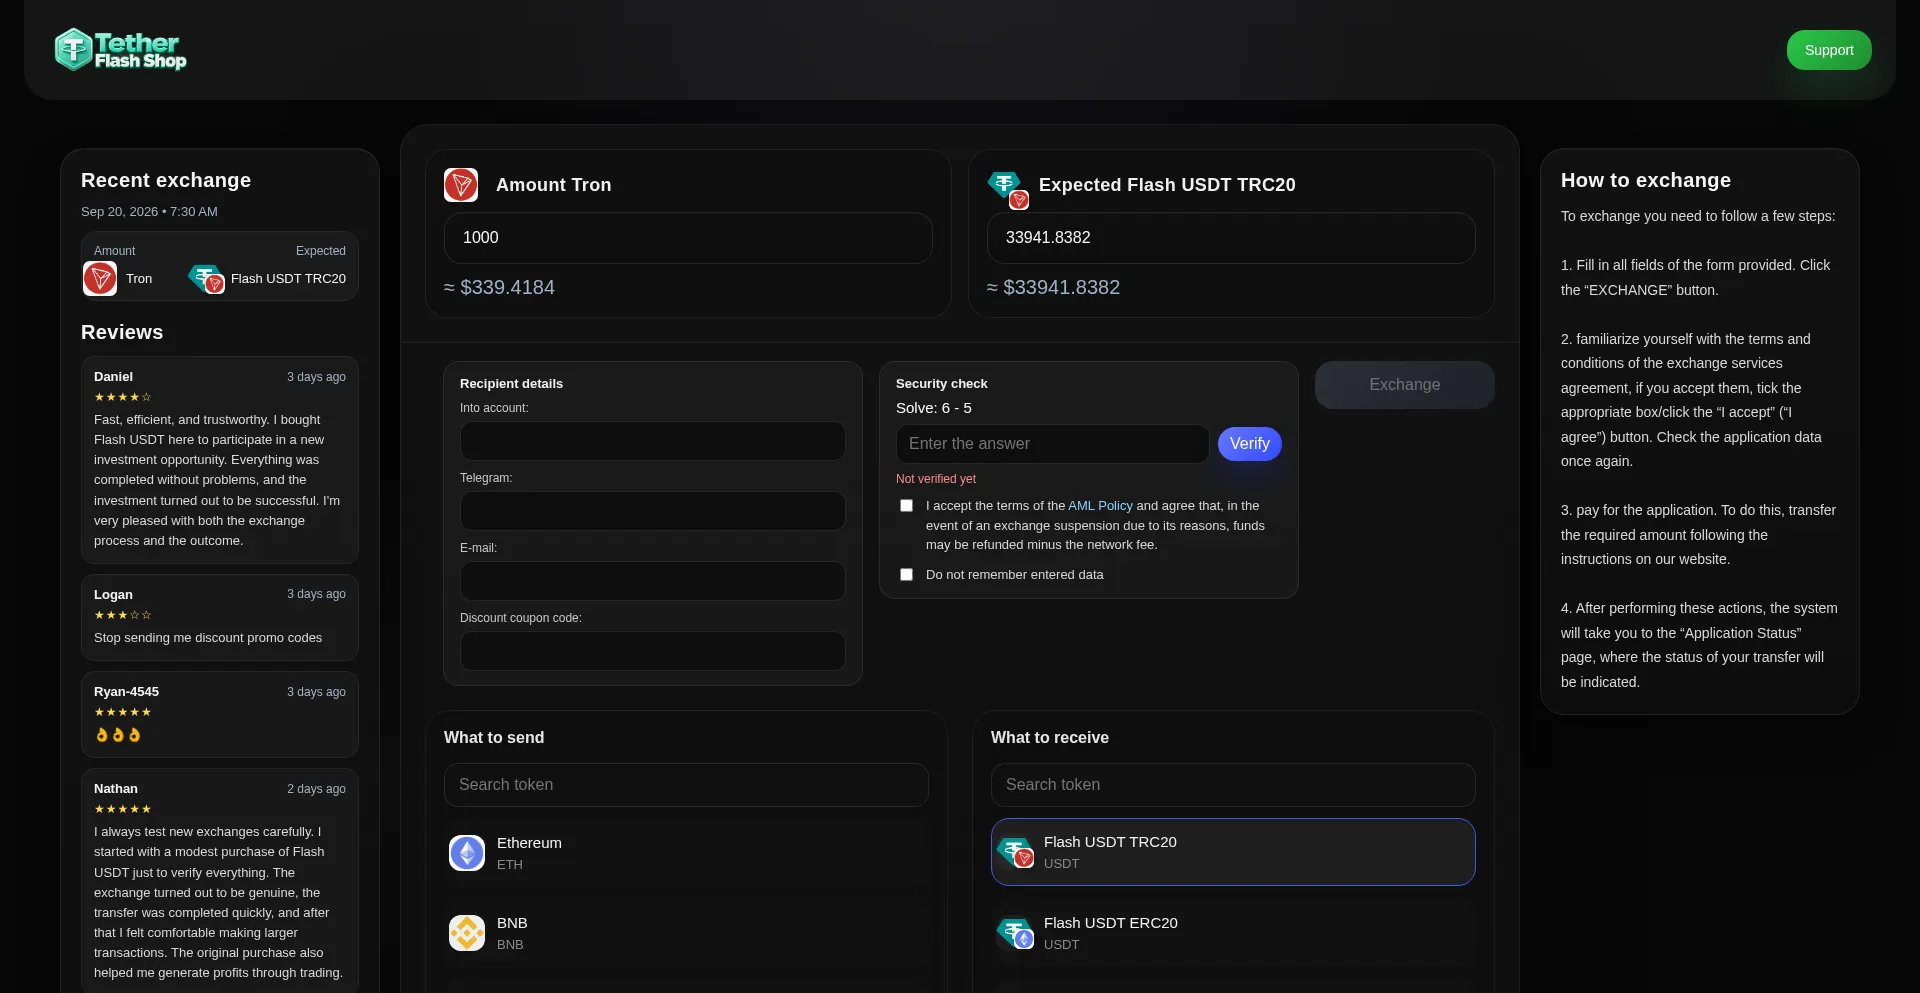
Task: Focus the Amount Tron input field
Action: pyautogui.click(x=688, y=238)
